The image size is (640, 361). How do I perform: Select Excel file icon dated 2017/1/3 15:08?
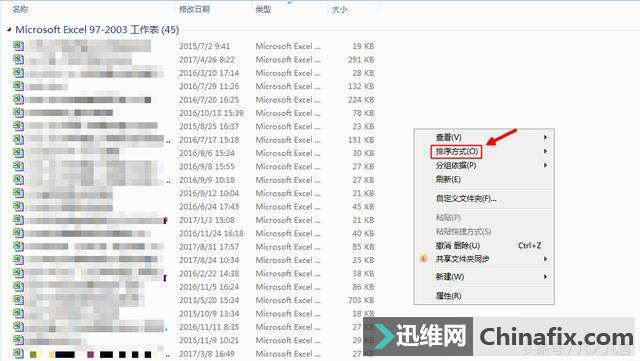[18, 220]
